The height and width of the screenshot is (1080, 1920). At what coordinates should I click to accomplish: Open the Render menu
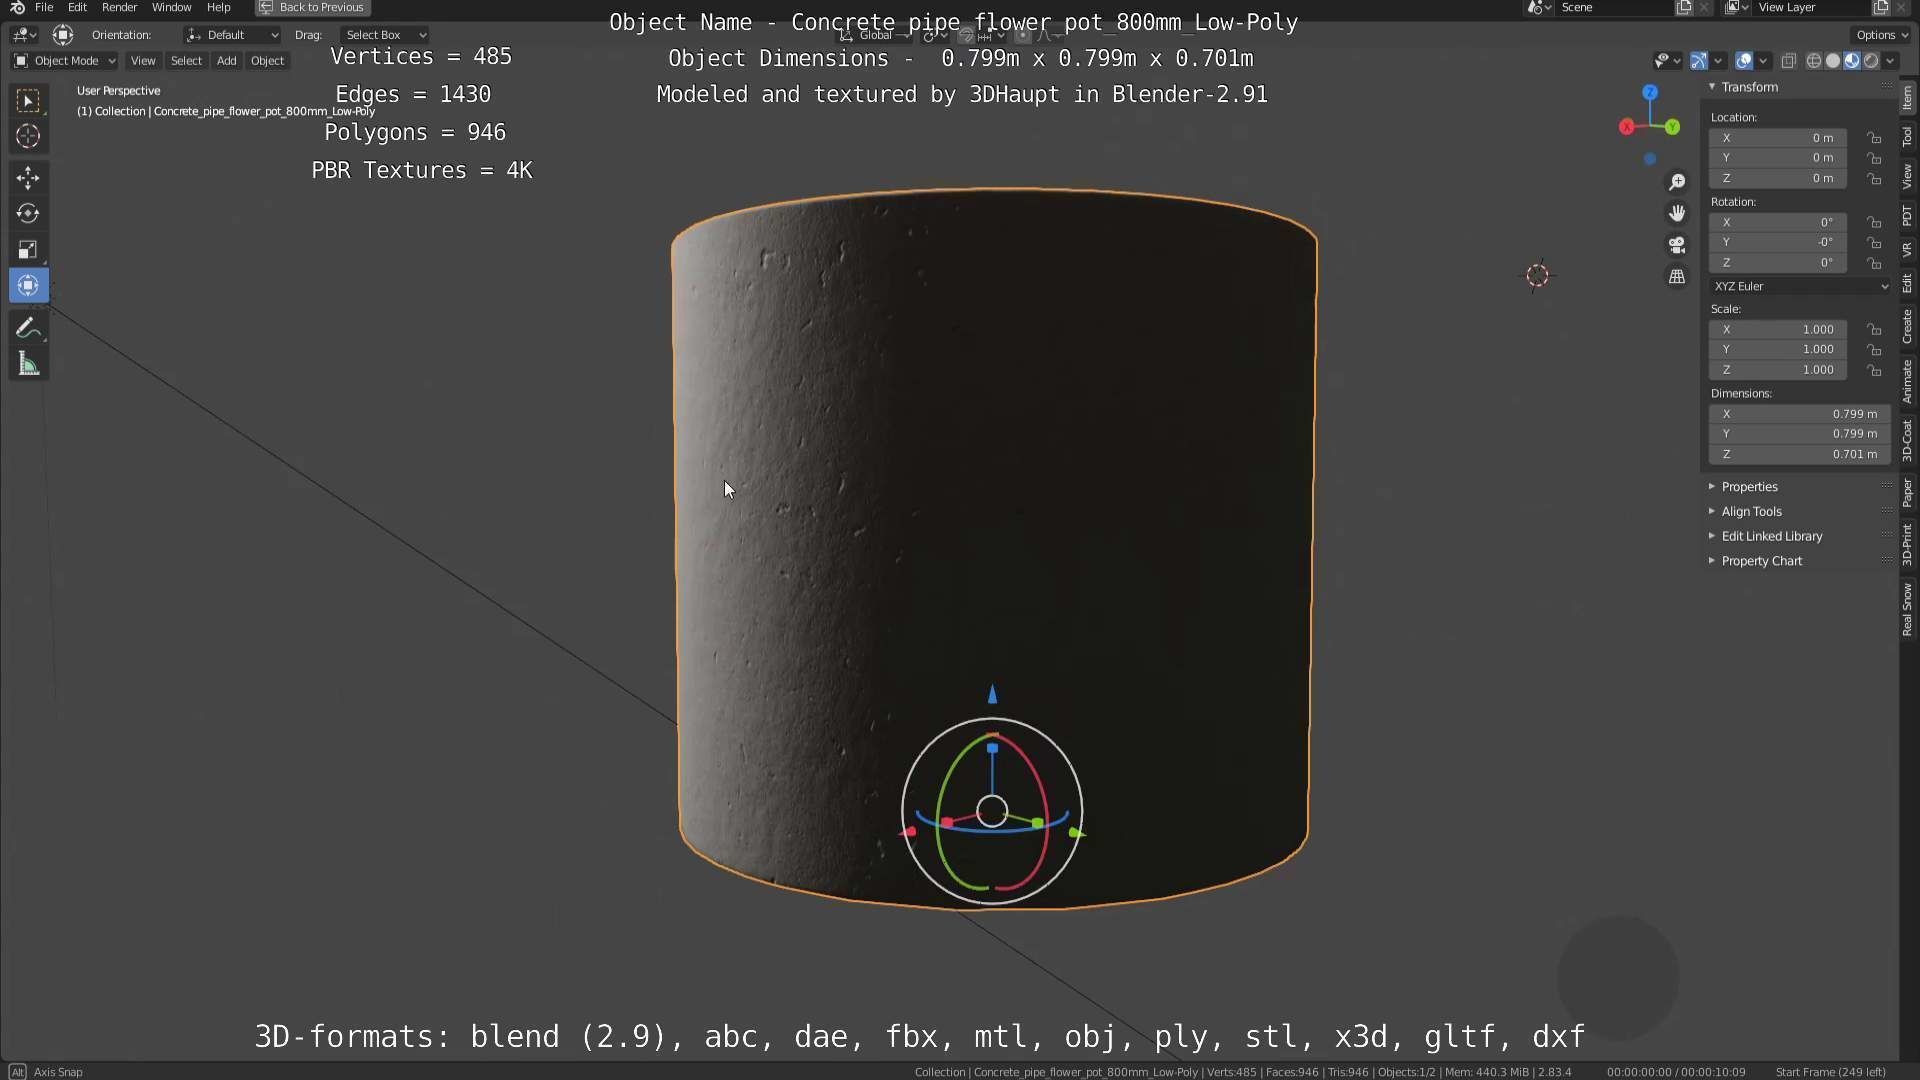pyautogui.click(x=119, y=7)
